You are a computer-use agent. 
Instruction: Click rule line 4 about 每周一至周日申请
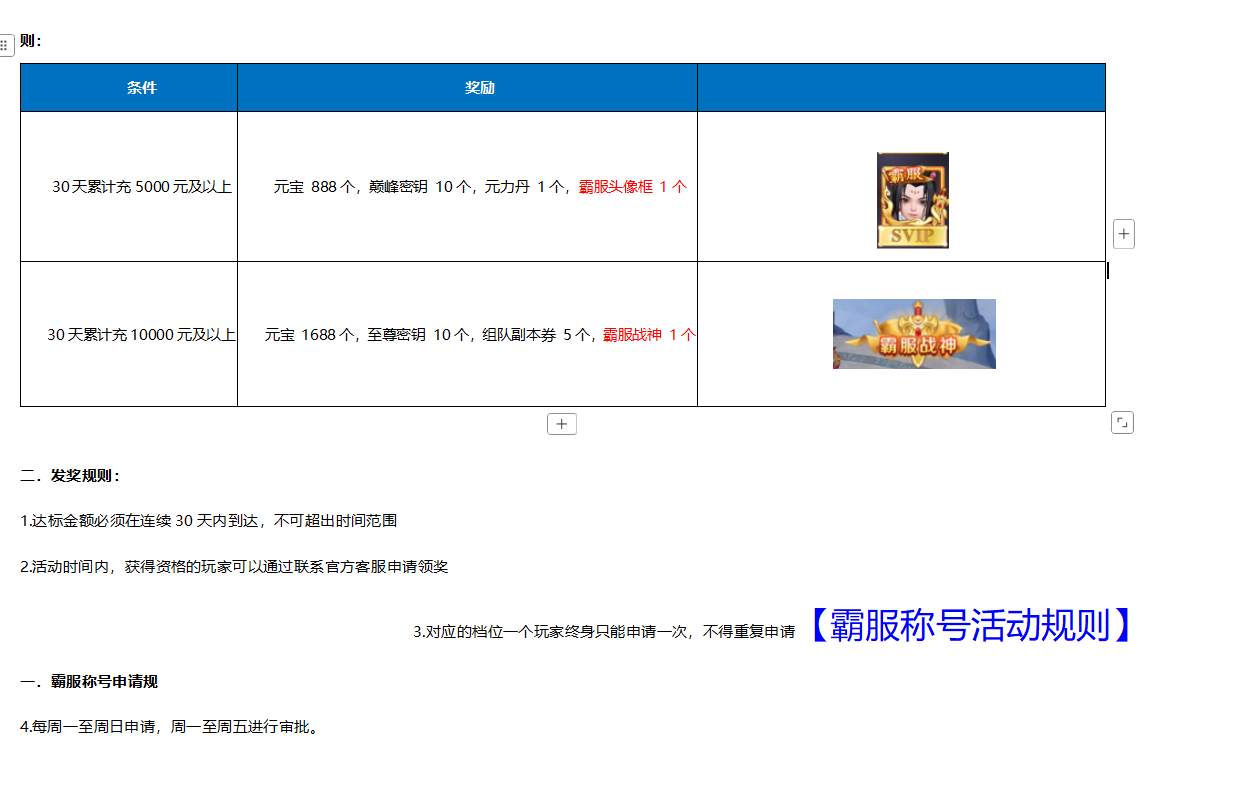click(169, 728)
